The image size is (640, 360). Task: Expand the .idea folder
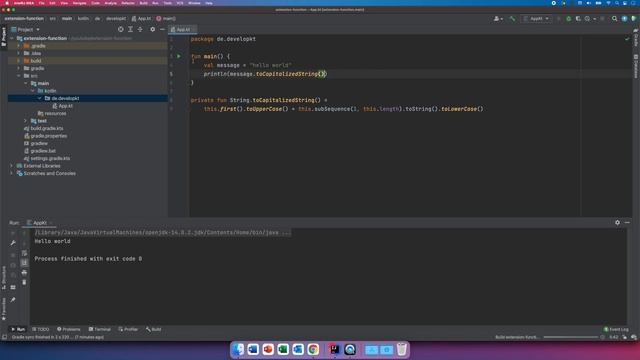coord(18,53)
